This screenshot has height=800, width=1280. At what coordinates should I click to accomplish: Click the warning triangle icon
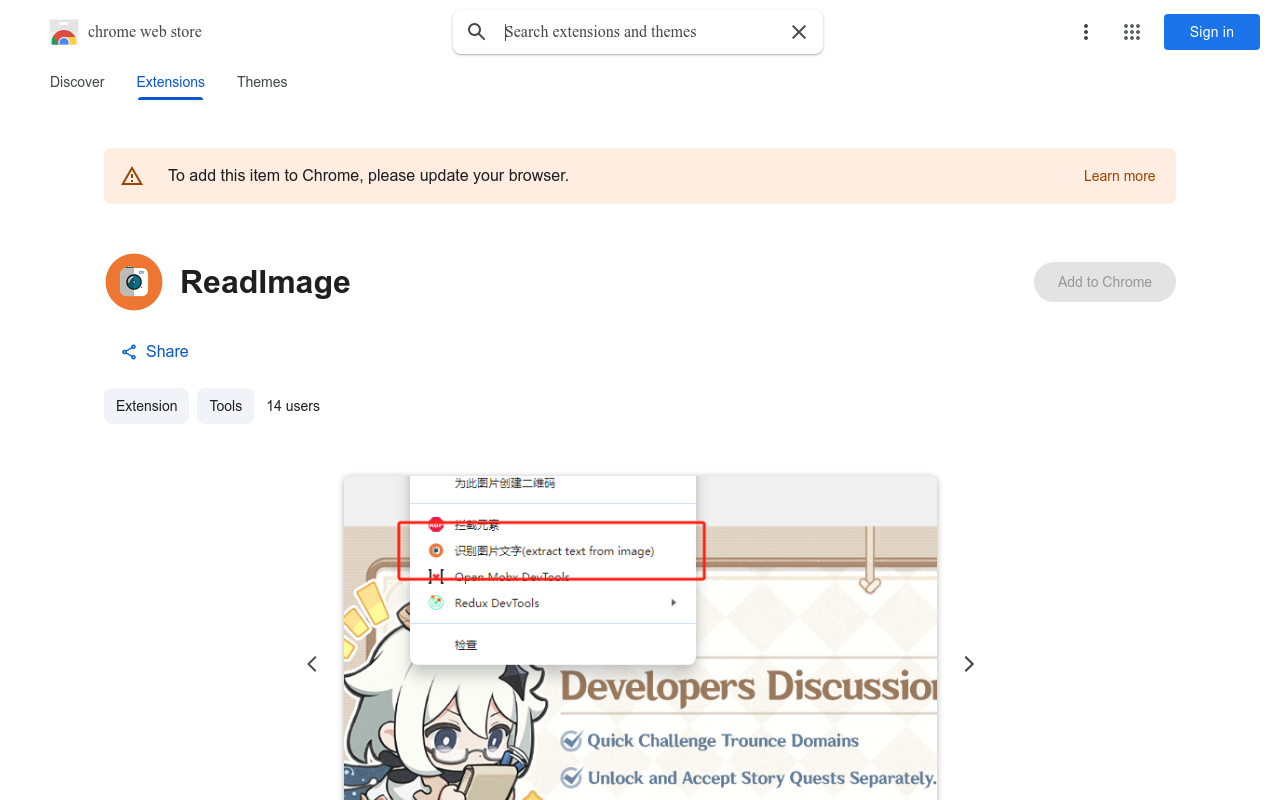132,176
